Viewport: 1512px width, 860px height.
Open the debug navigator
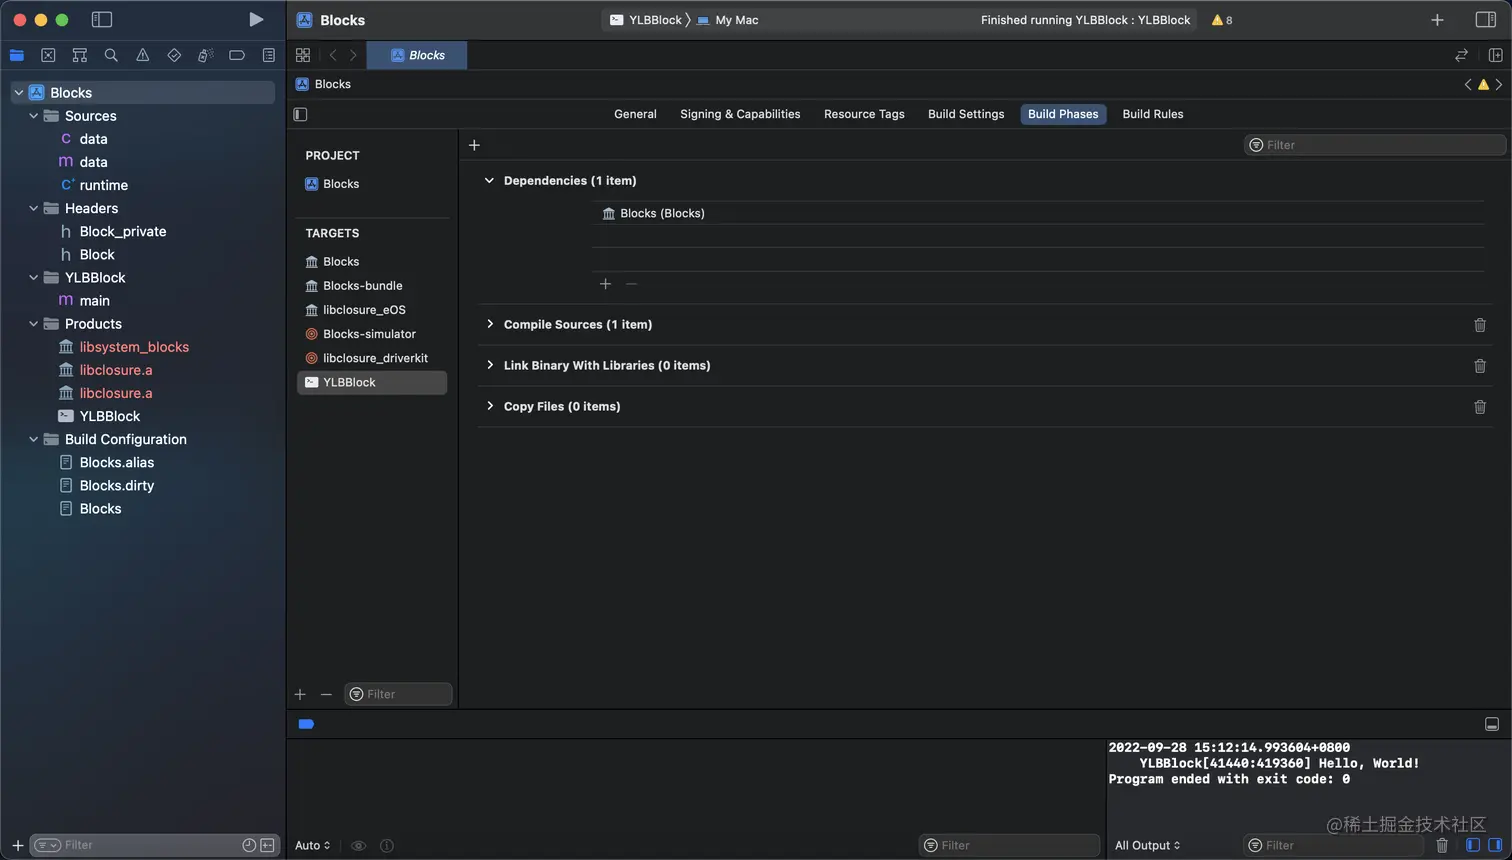(x=205, y=55)
